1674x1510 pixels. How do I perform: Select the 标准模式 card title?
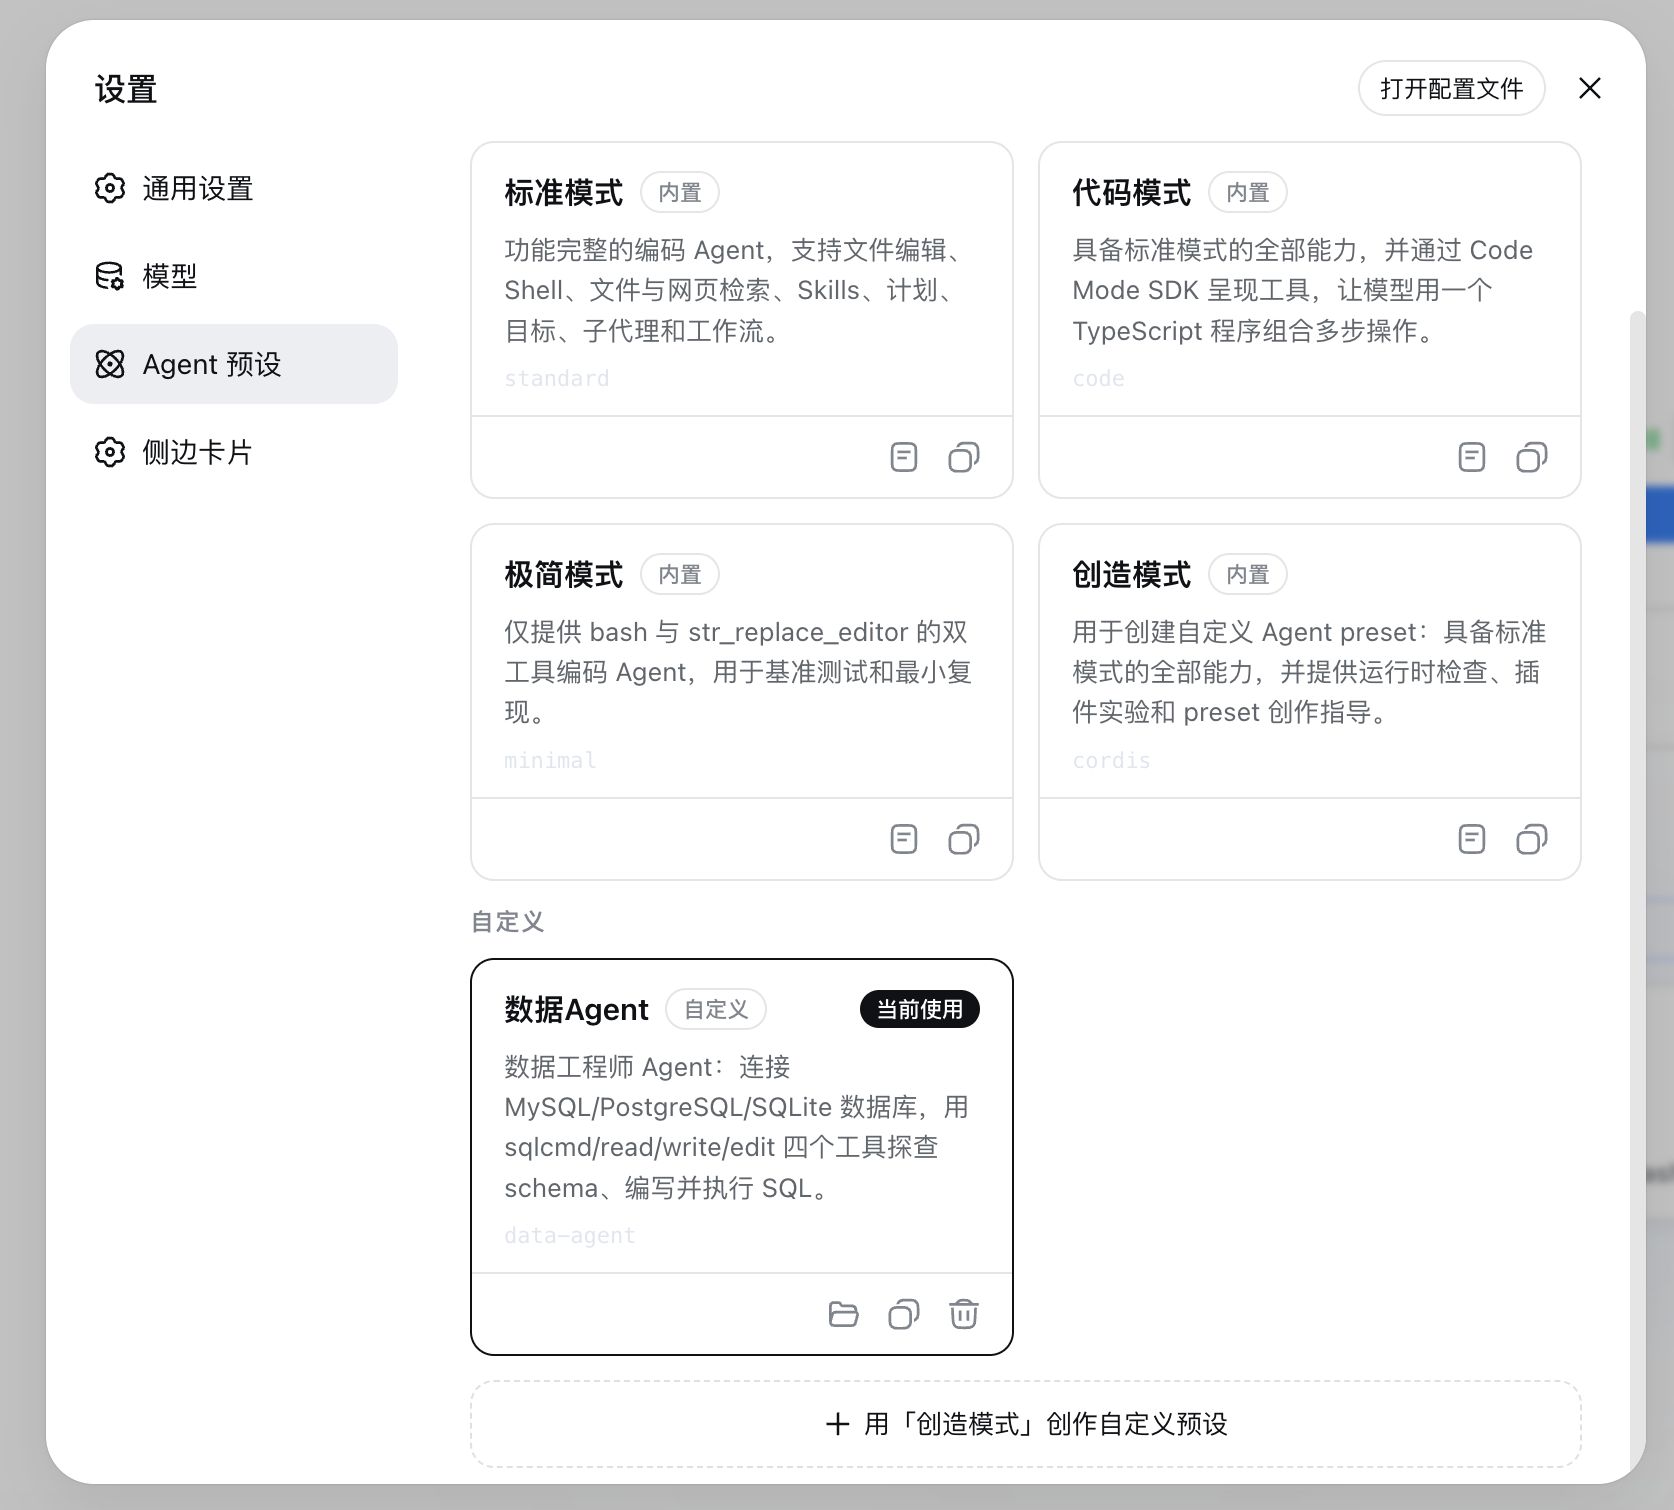[564, 192]
